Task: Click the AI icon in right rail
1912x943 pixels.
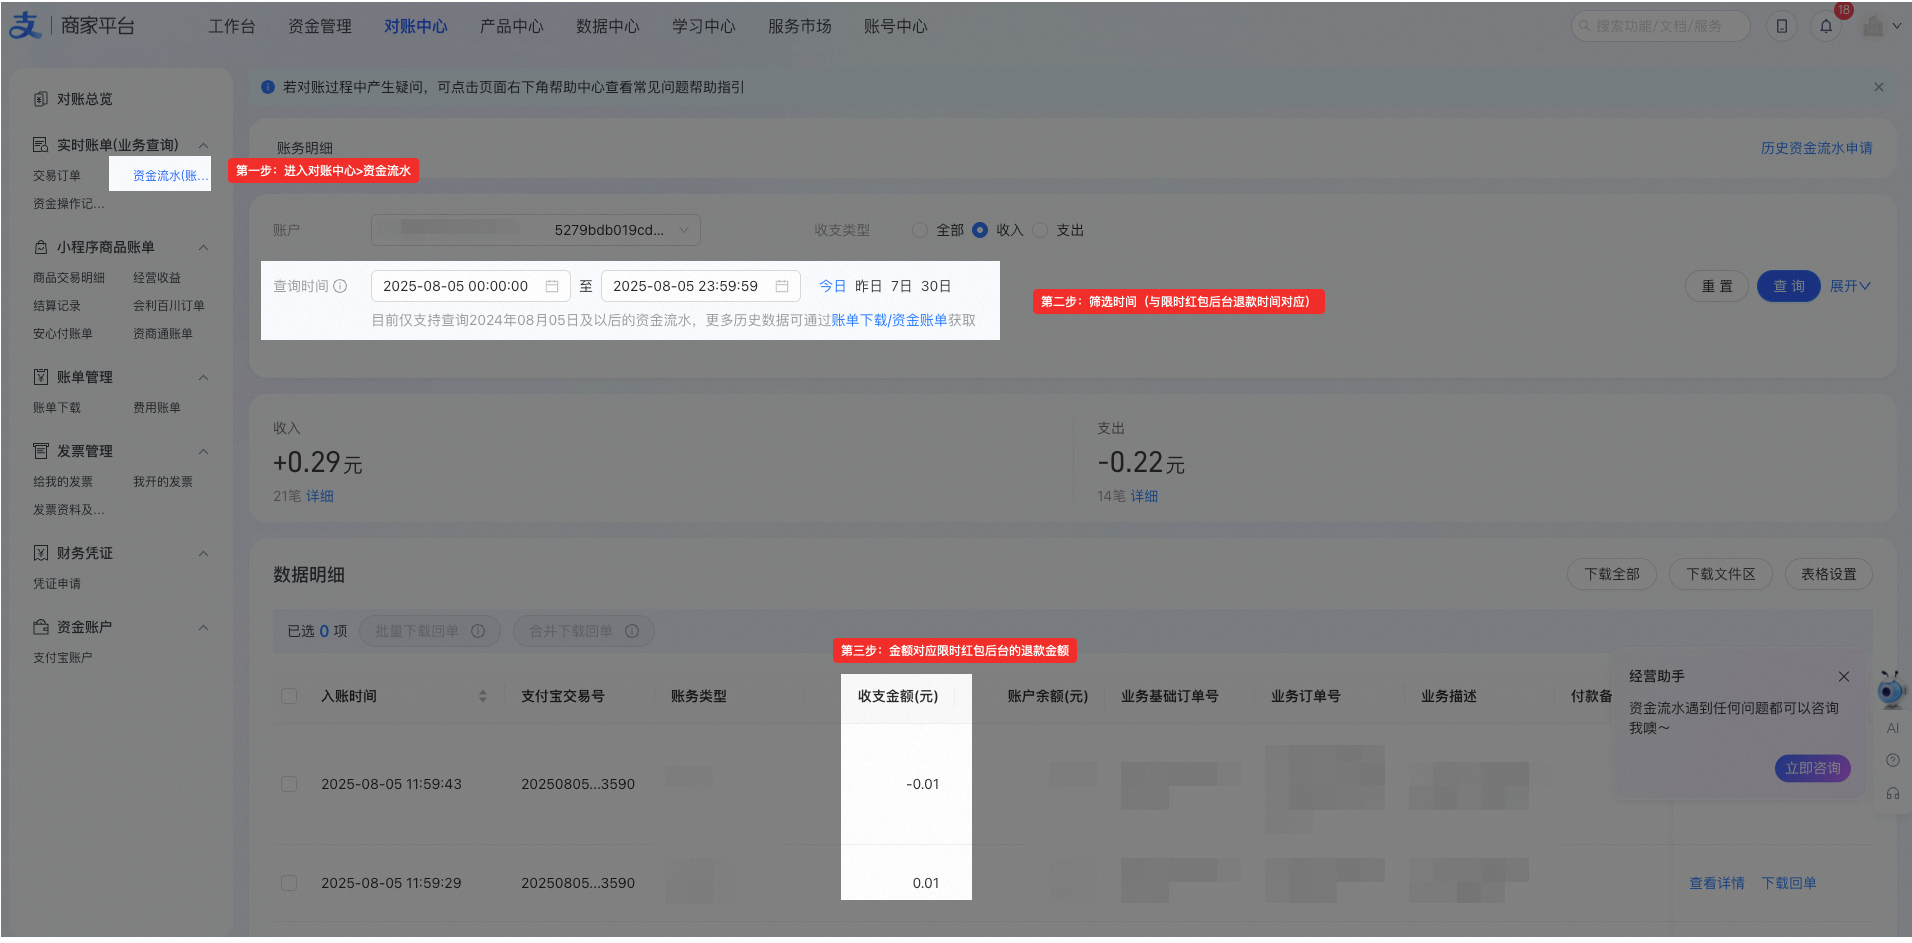Action: [x=1893, y=728]
